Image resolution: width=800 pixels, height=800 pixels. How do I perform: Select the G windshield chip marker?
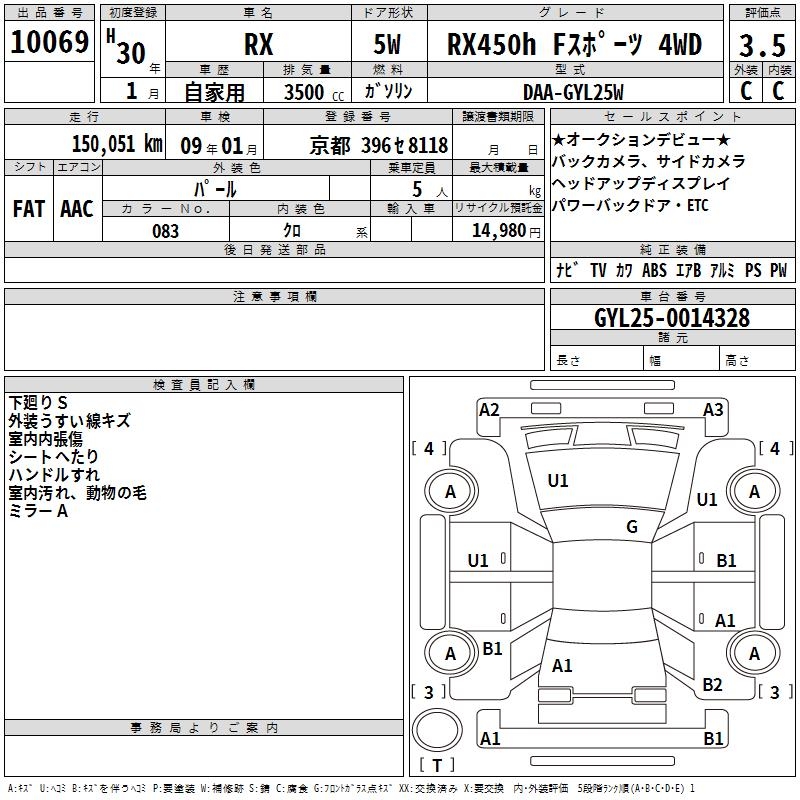click(x=631, y=527)
